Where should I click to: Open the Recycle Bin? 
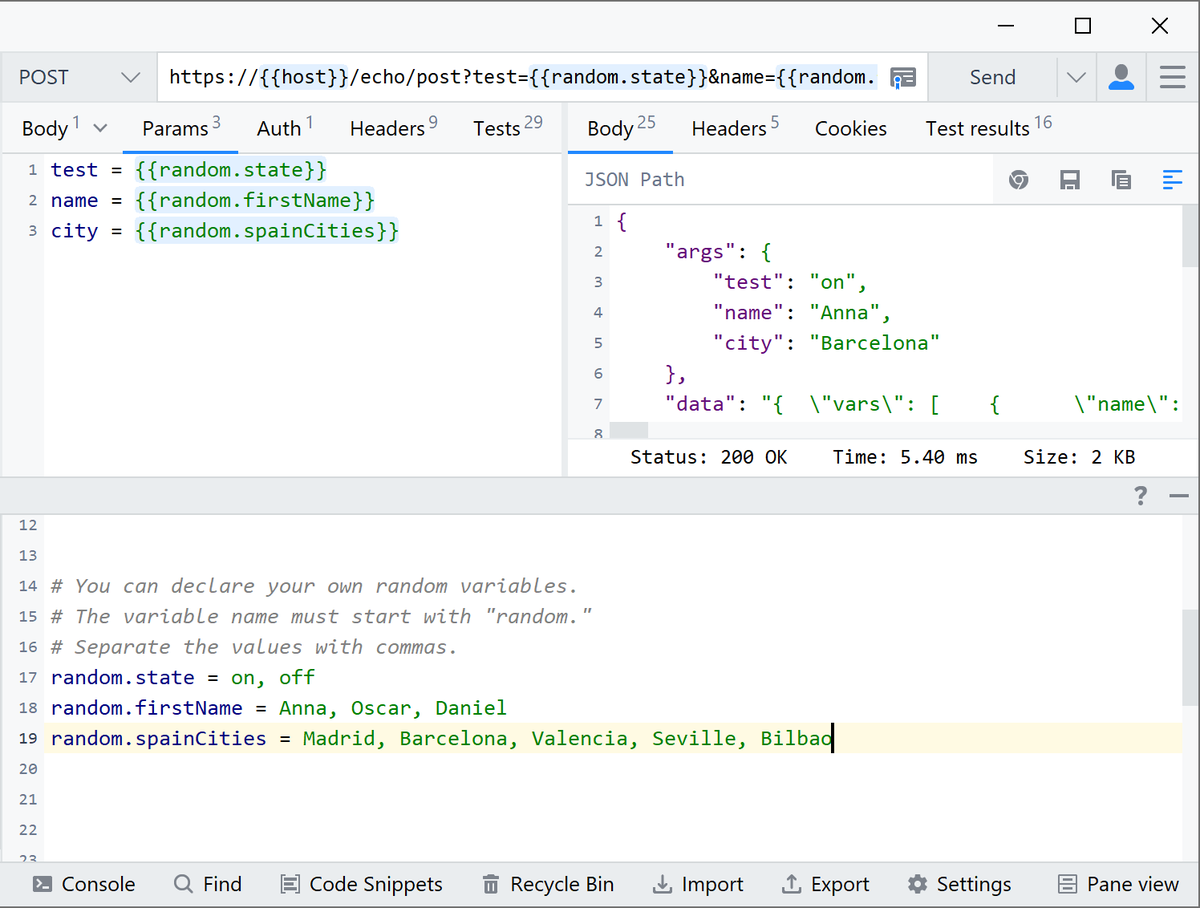tap(548, 884)
